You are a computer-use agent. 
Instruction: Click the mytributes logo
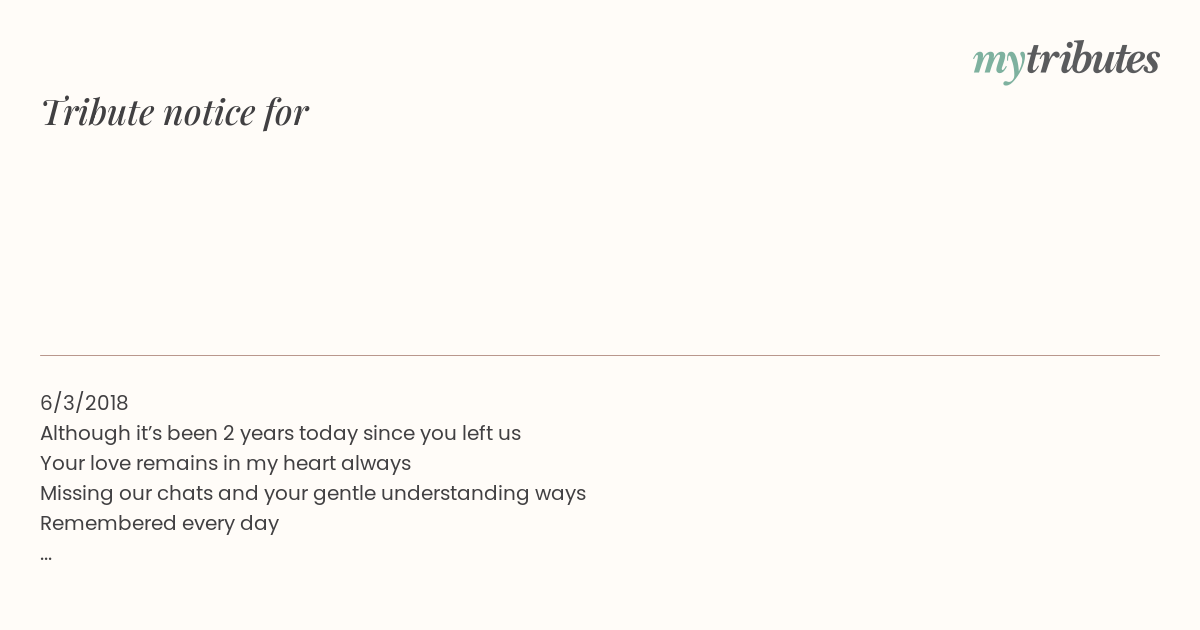1066,60
